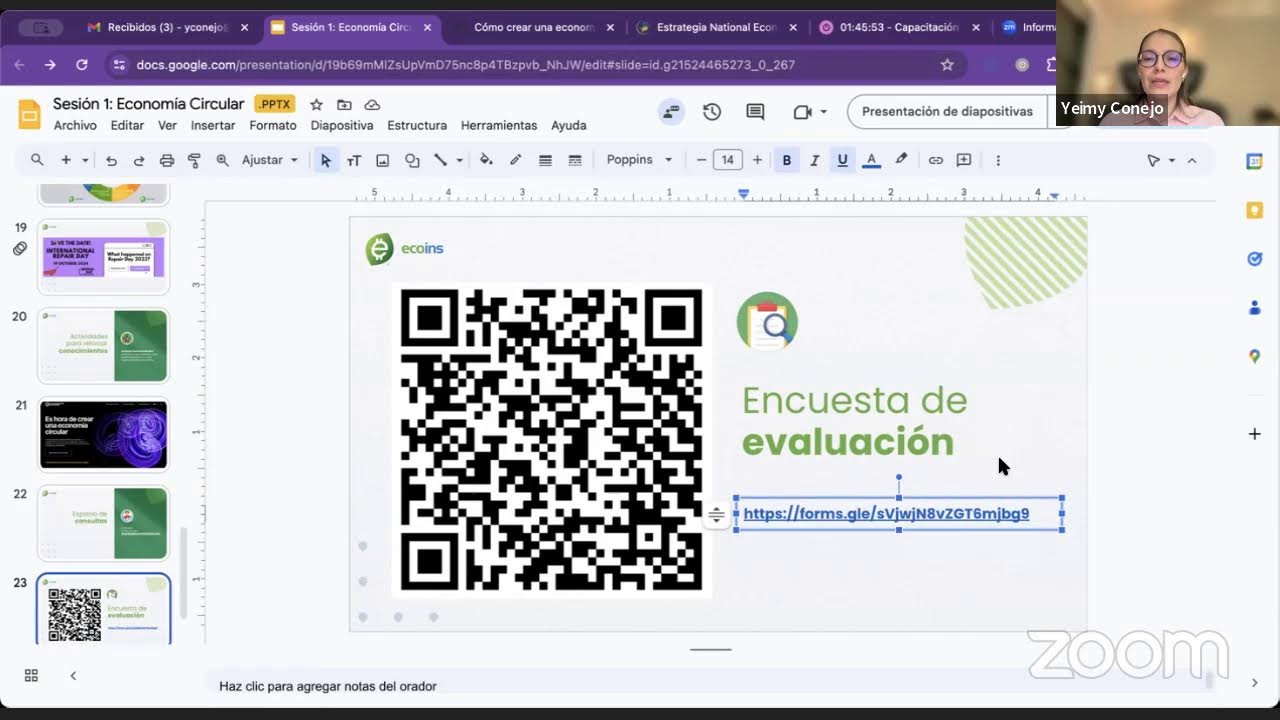This screenshot has width=1280, height=720.
Task: Click the new slide plus button
Action: point(66,160)
